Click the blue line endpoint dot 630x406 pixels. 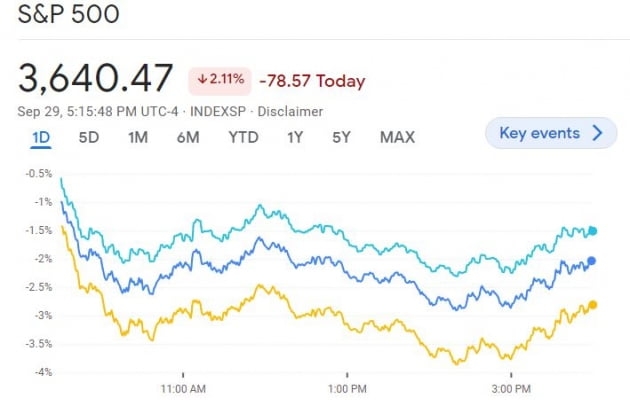point(592,261)
